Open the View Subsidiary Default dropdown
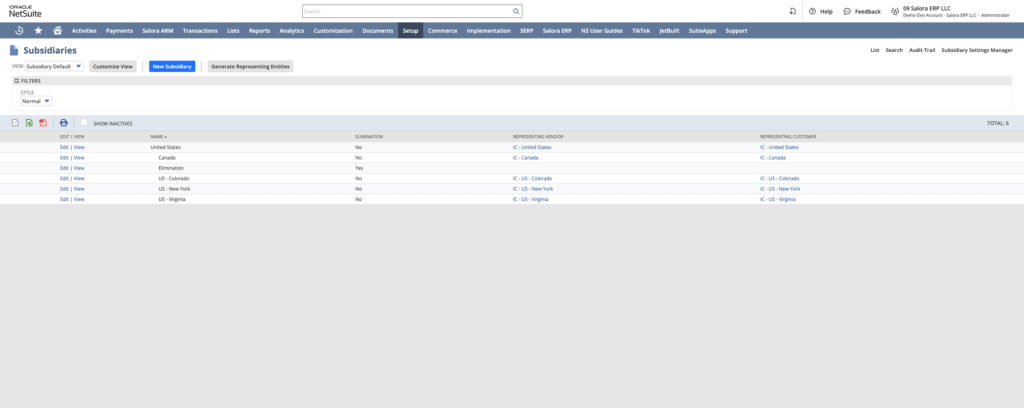 54,66
